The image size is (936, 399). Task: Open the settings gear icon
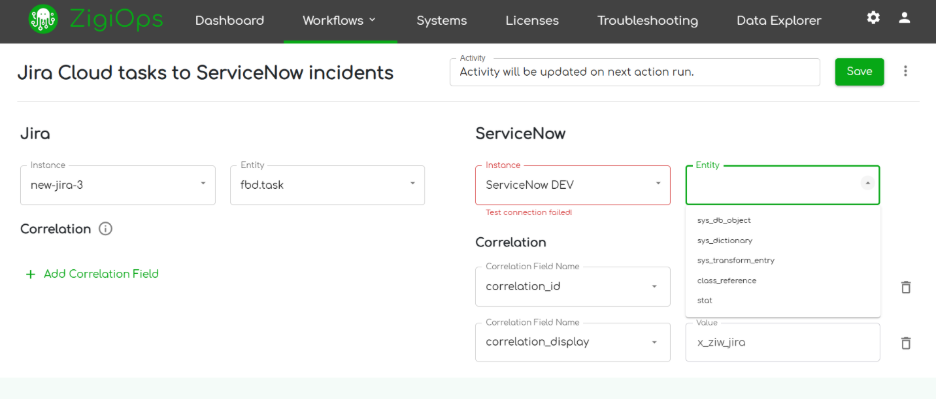[x=873, y=18]
